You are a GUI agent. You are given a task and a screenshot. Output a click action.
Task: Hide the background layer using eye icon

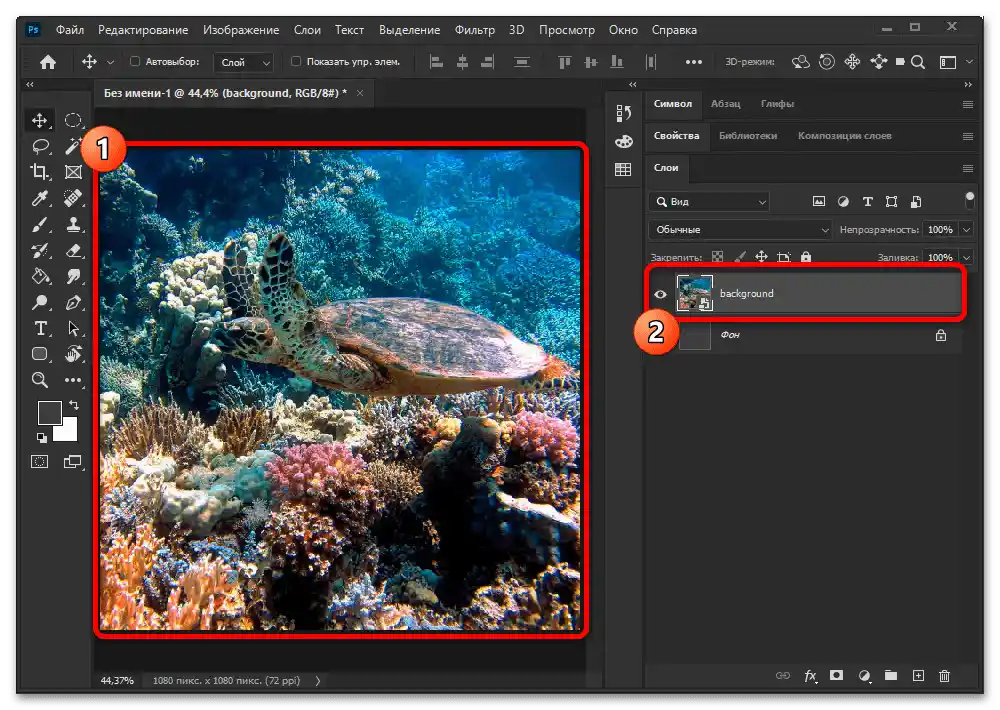click(660, 294)
